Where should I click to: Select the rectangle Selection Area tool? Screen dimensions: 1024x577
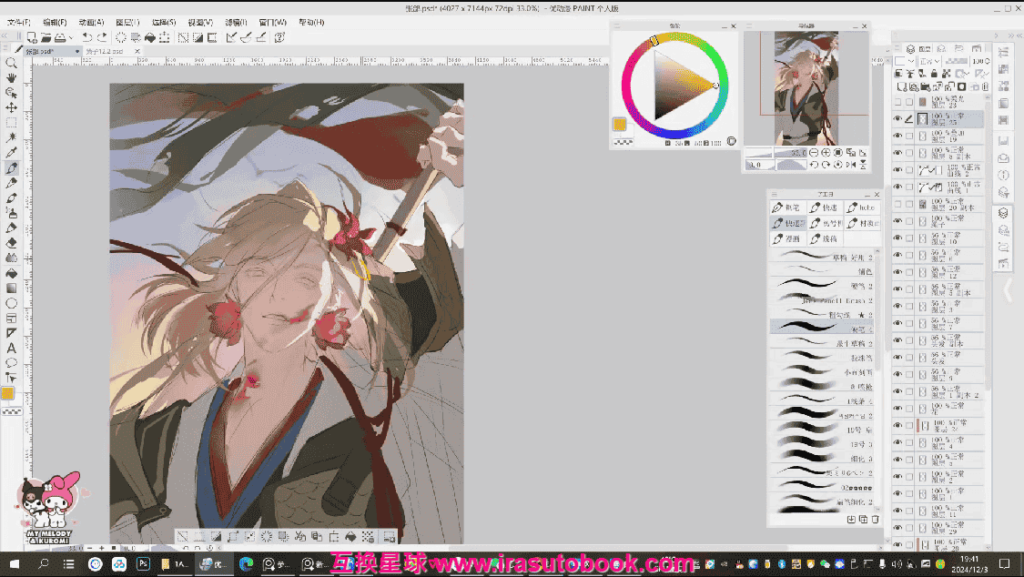pos(11,123)
